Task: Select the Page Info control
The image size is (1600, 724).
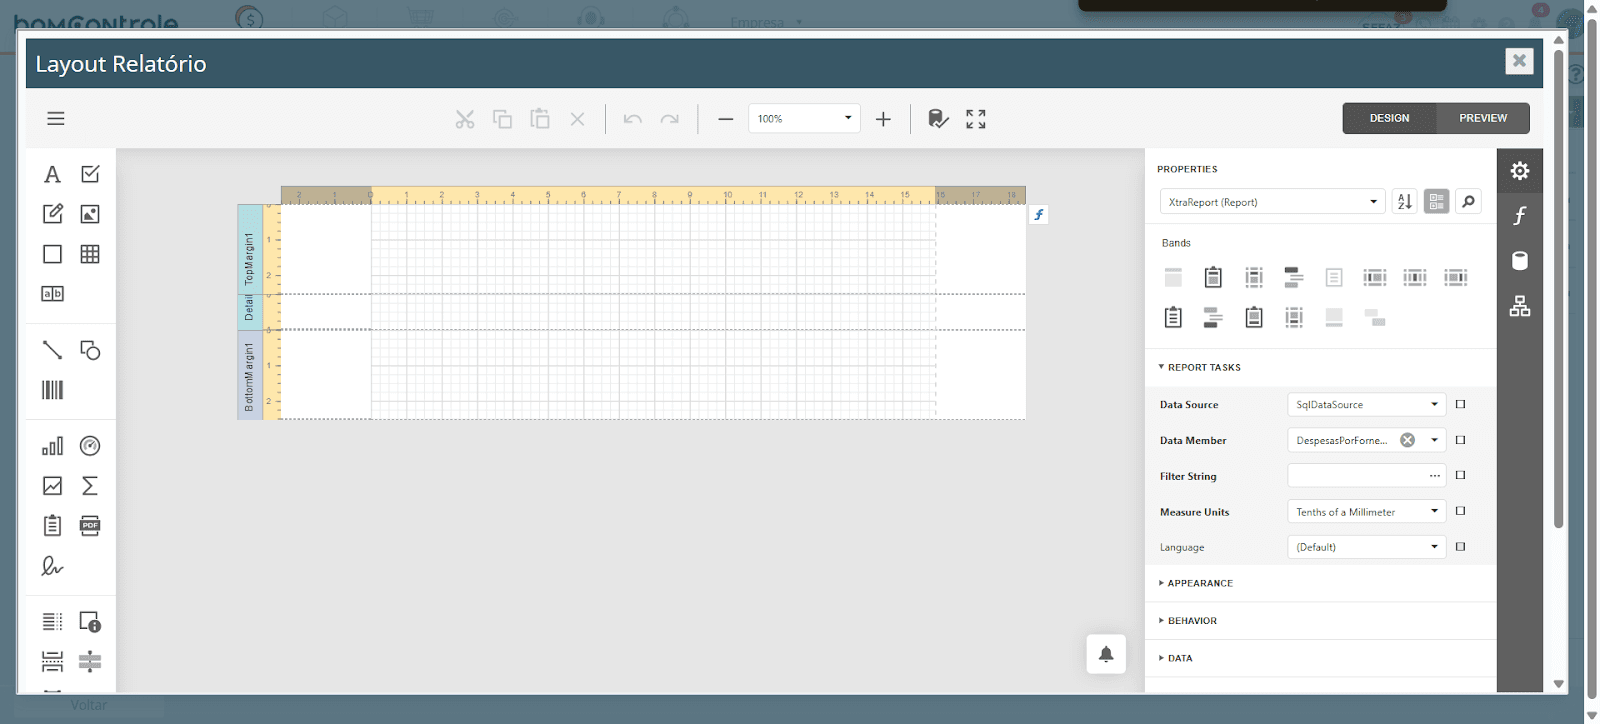Action: coord(90,622)
